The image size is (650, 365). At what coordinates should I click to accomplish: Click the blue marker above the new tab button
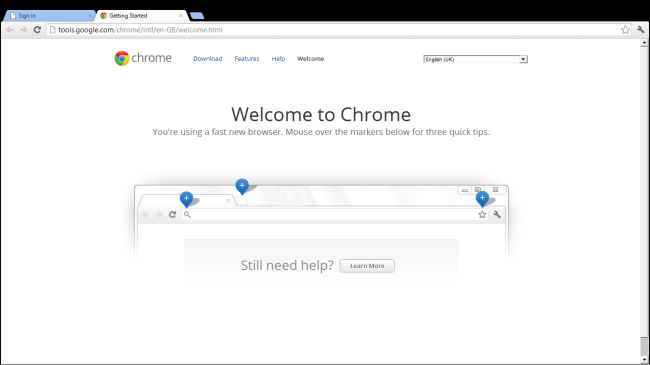click(x=242, y=186)
